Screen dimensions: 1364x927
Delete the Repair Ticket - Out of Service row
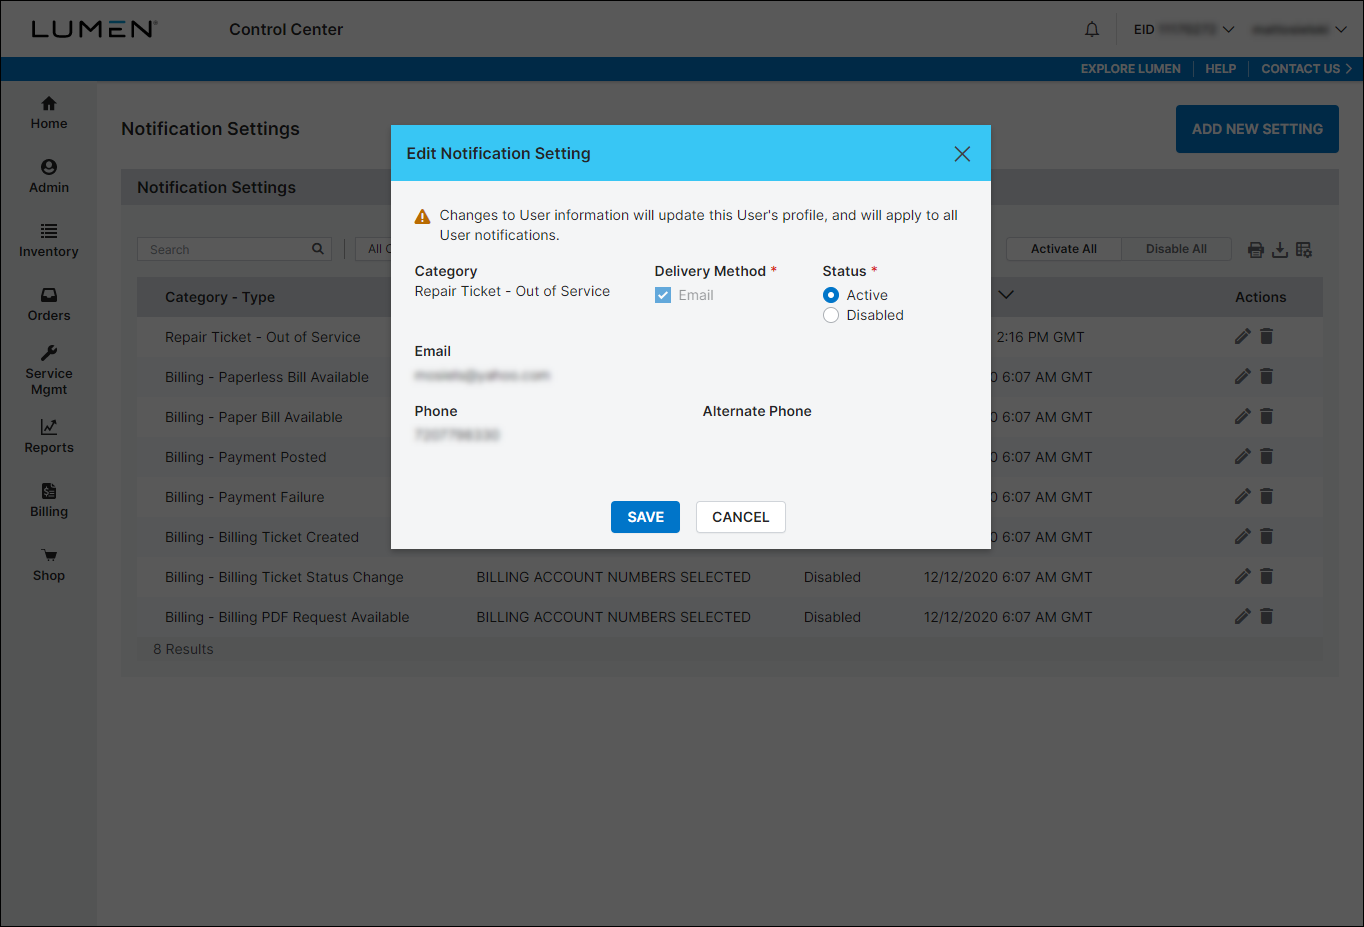click(x=1266, y=337)
